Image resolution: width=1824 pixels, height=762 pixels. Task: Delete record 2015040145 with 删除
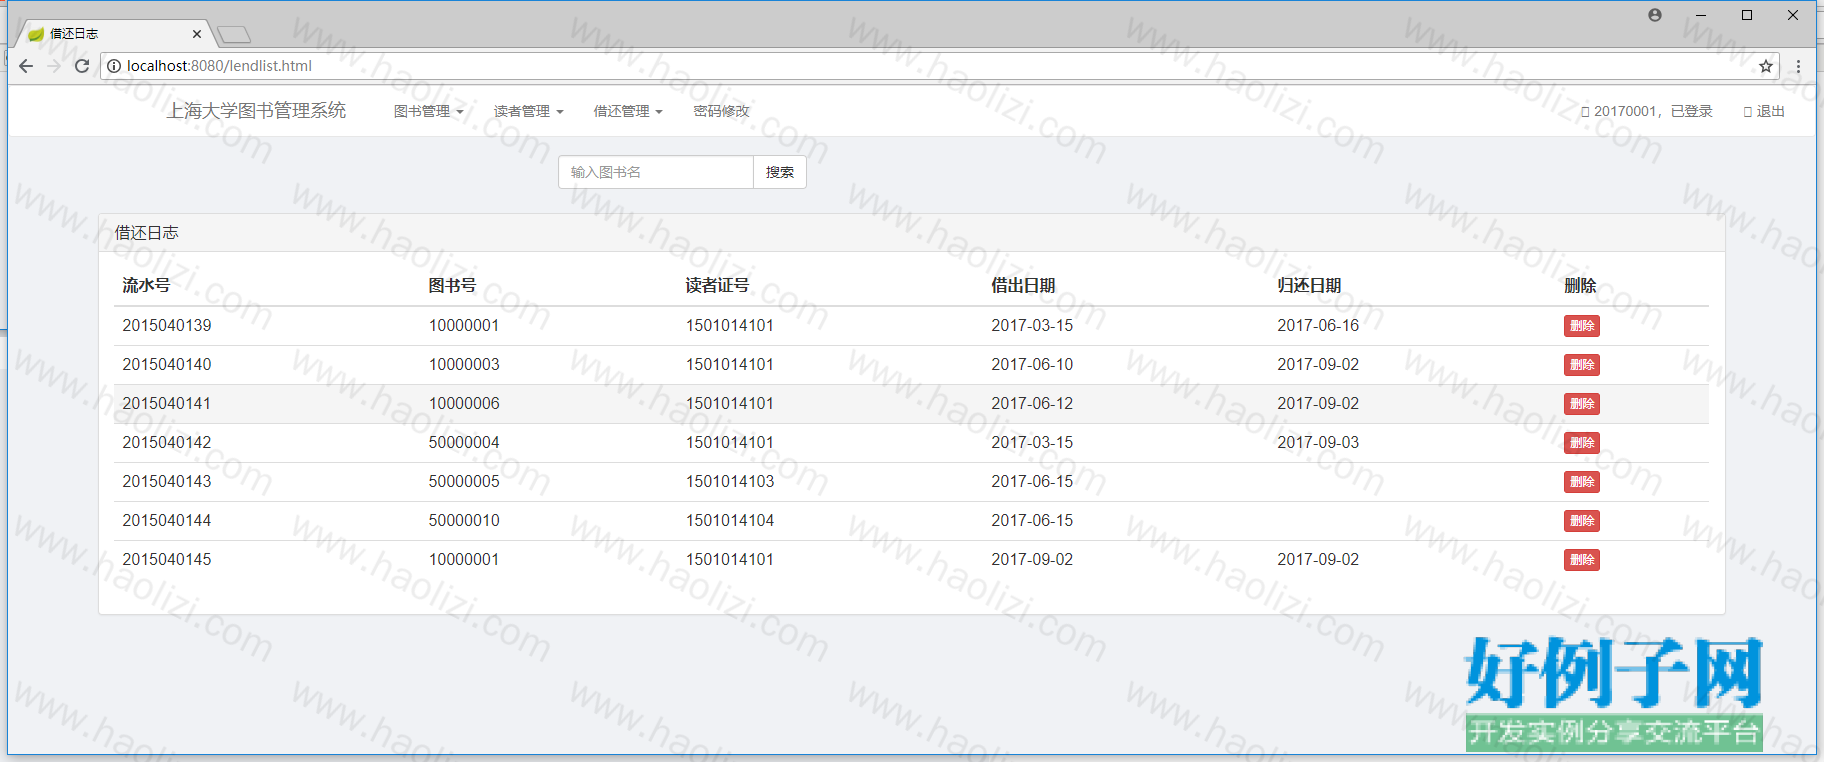(1581, 560)
